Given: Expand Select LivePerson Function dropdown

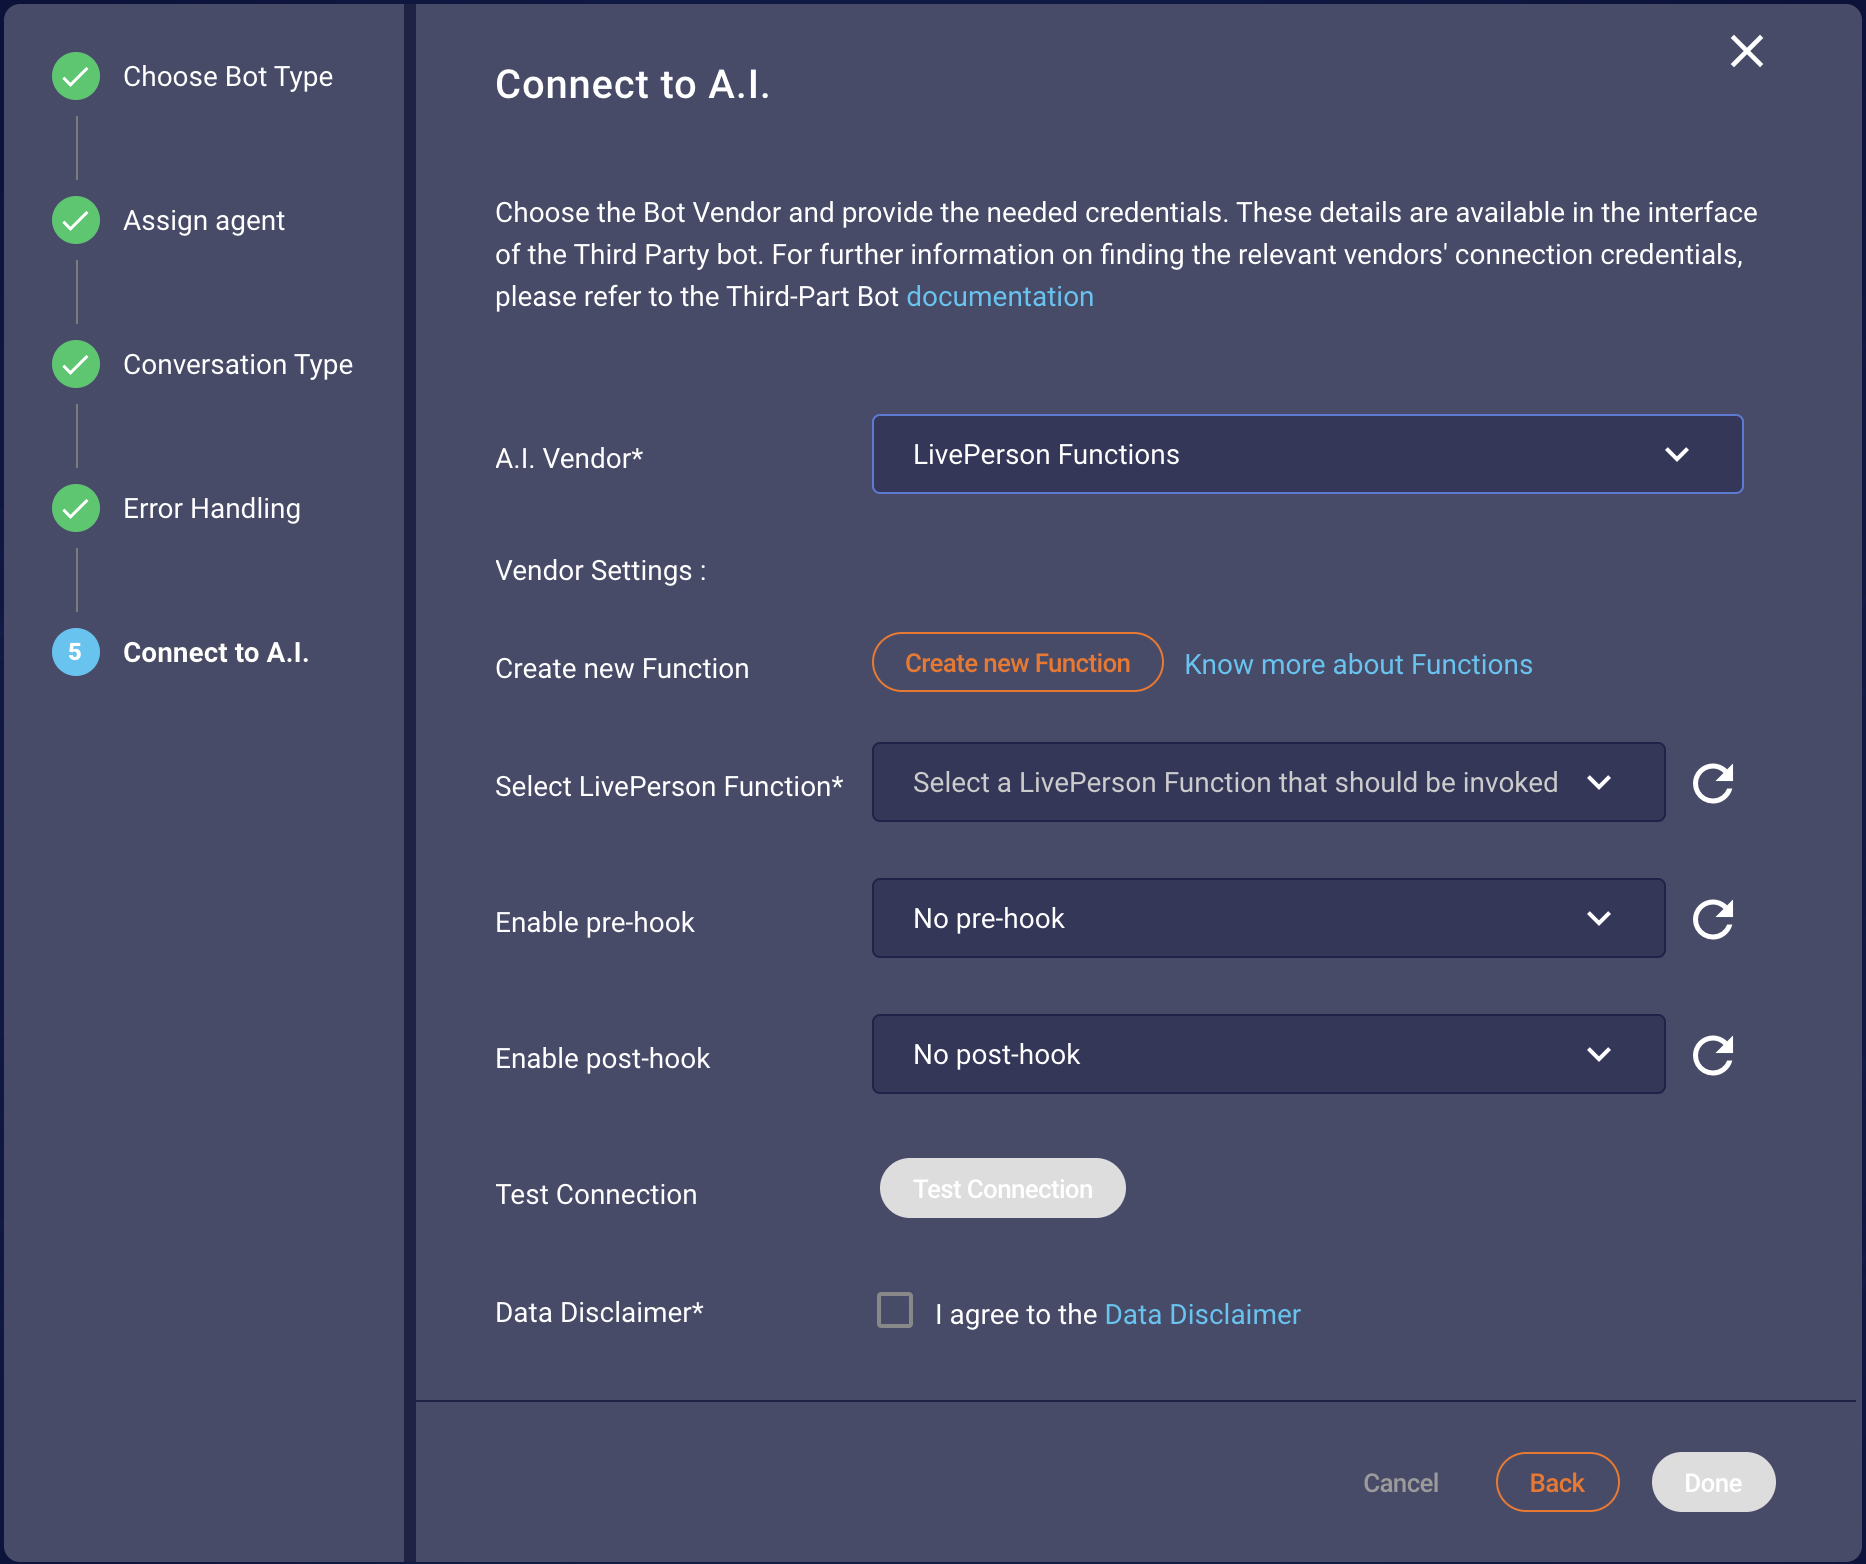Looking at the screenshot, I should point(1268,782).
